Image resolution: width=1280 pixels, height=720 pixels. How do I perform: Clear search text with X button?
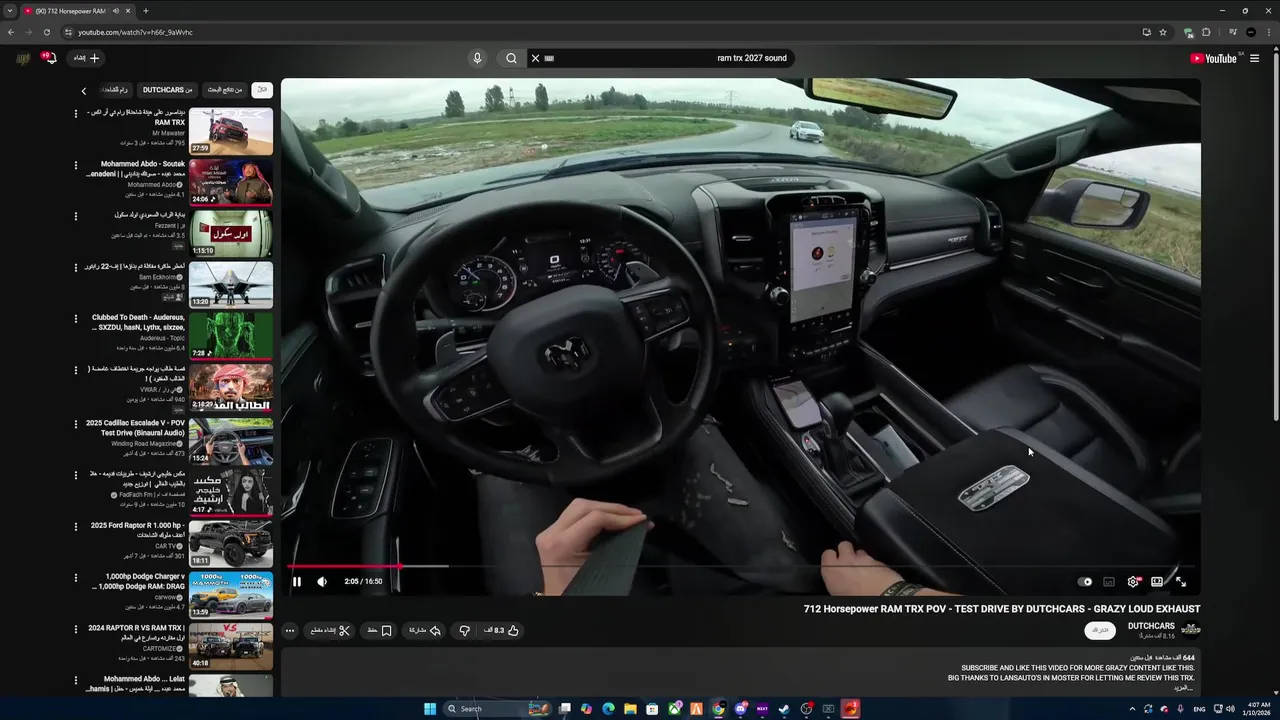pyautogui.click(x=535, y=58)
